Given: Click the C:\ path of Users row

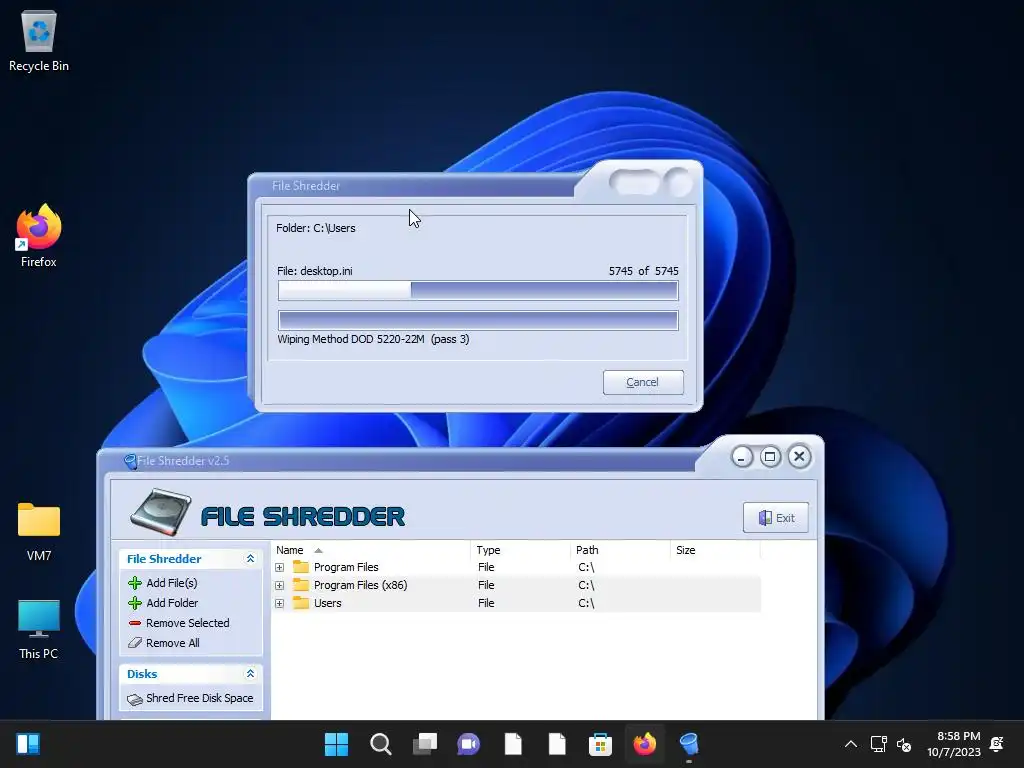Looking at the screenshot, I should [586, 603].
